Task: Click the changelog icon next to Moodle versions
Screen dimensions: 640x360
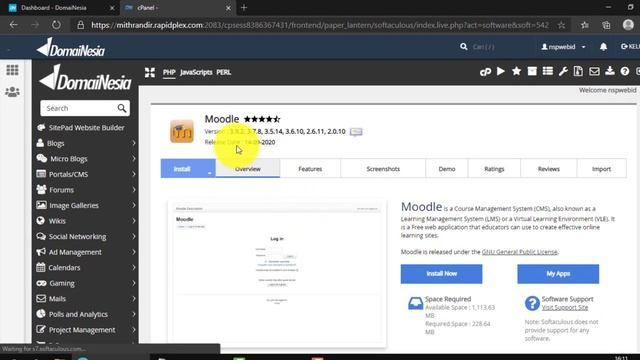Action: 356,132
